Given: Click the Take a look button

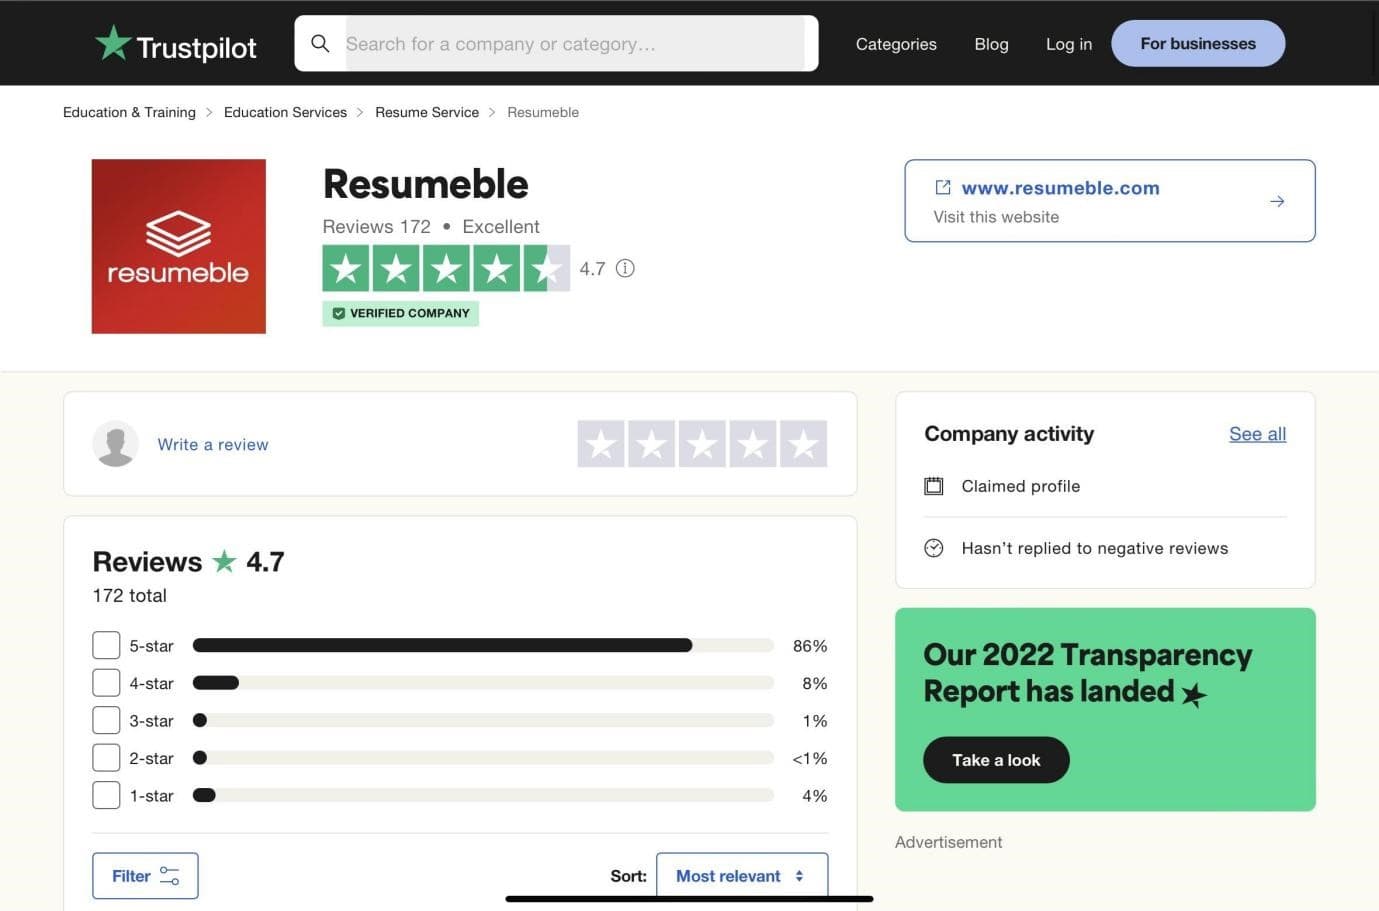Looking at the screenshot, I should click(x=996, y=760).
